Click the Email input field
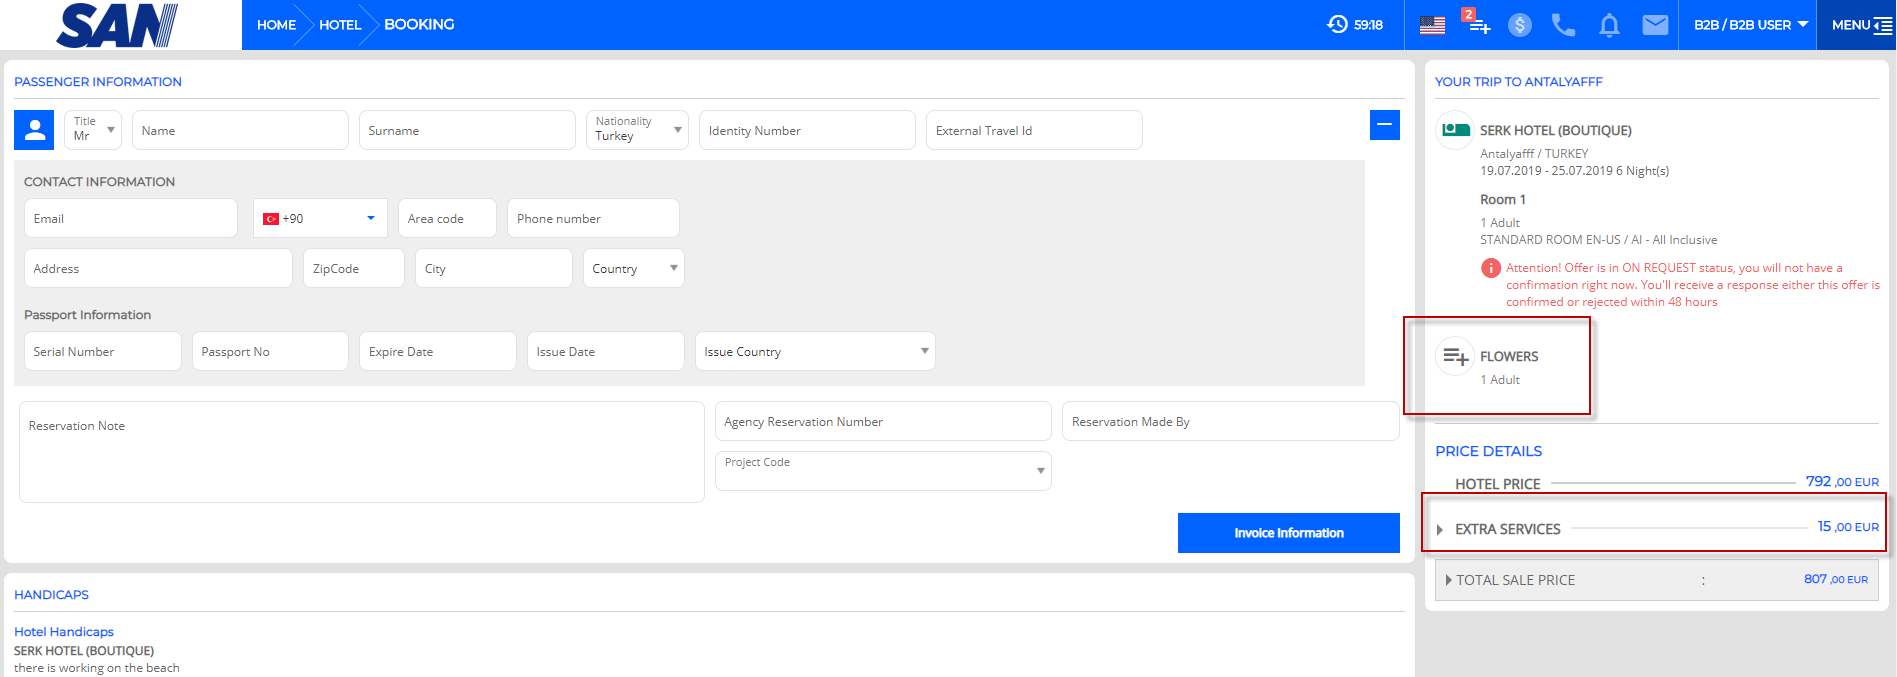Screen dimensions: 1897x677 (x=131, y=218)
